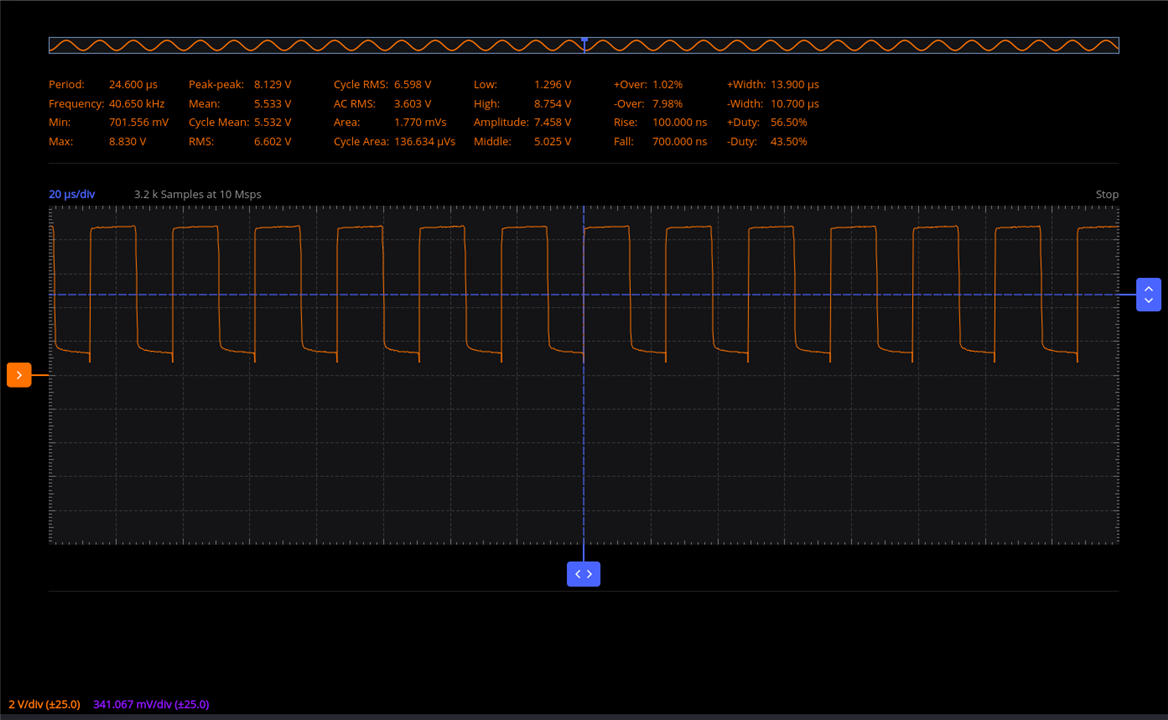This screenshot has height=720, width=1168.
Task: Click the blue trigger level handle
Action: (1148, 295)
